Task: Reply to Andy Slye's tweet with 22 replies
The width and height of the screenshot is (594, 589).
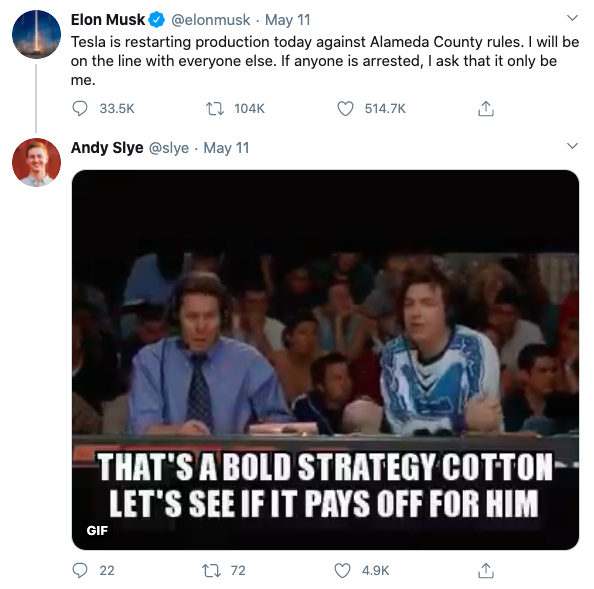Action: point(80,570)
